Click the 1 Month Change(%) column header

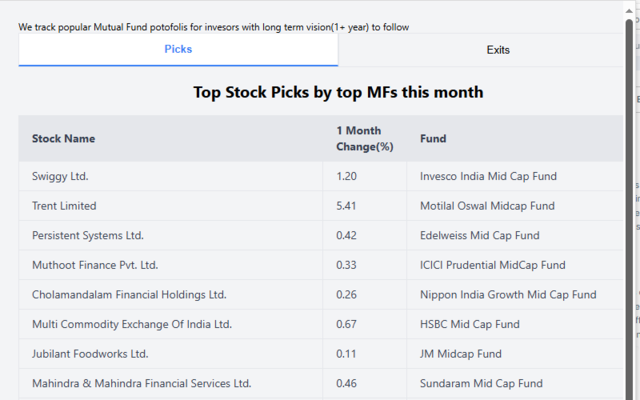pyautogui.click(x=364, y=139)
